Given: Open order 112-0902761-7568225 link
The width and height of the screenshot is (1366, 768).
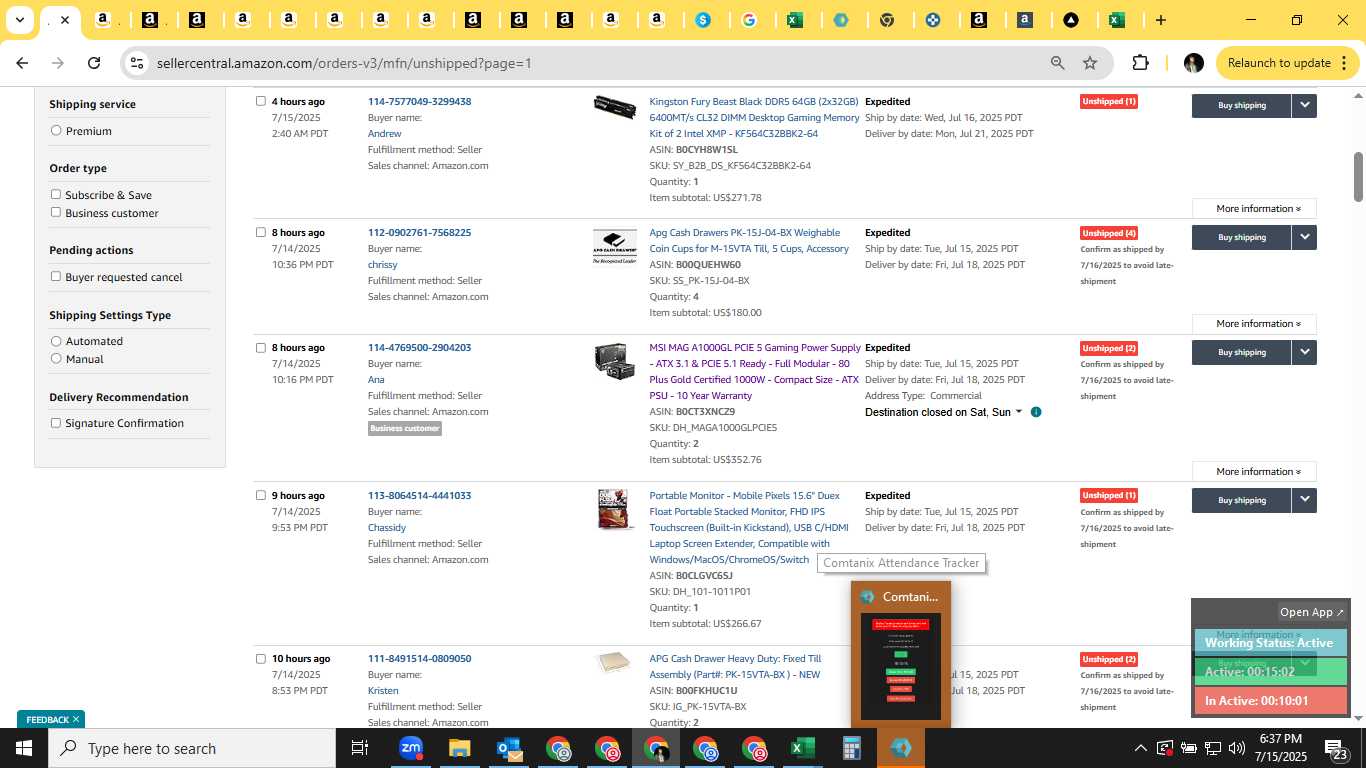Looking at the screenshot, I should coord(419,232).
